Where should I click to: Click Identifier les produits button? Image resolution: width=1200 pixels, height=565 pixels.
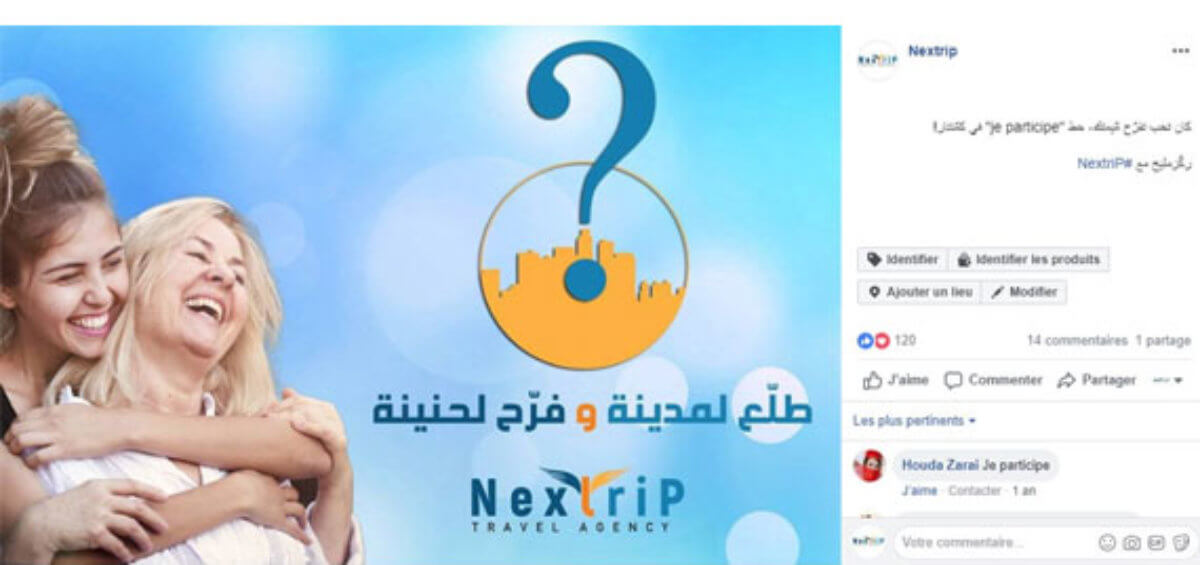point(1028,260)
